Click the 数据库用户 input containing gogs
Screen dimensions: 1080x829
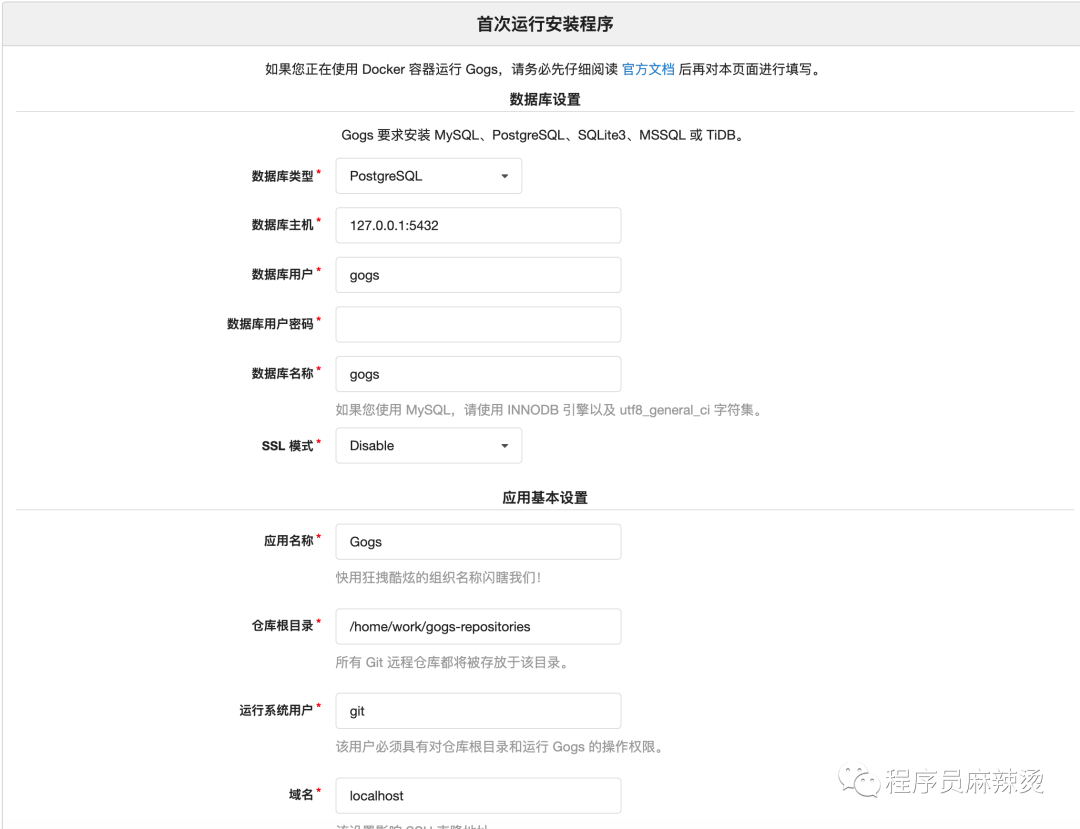point(478,275)
